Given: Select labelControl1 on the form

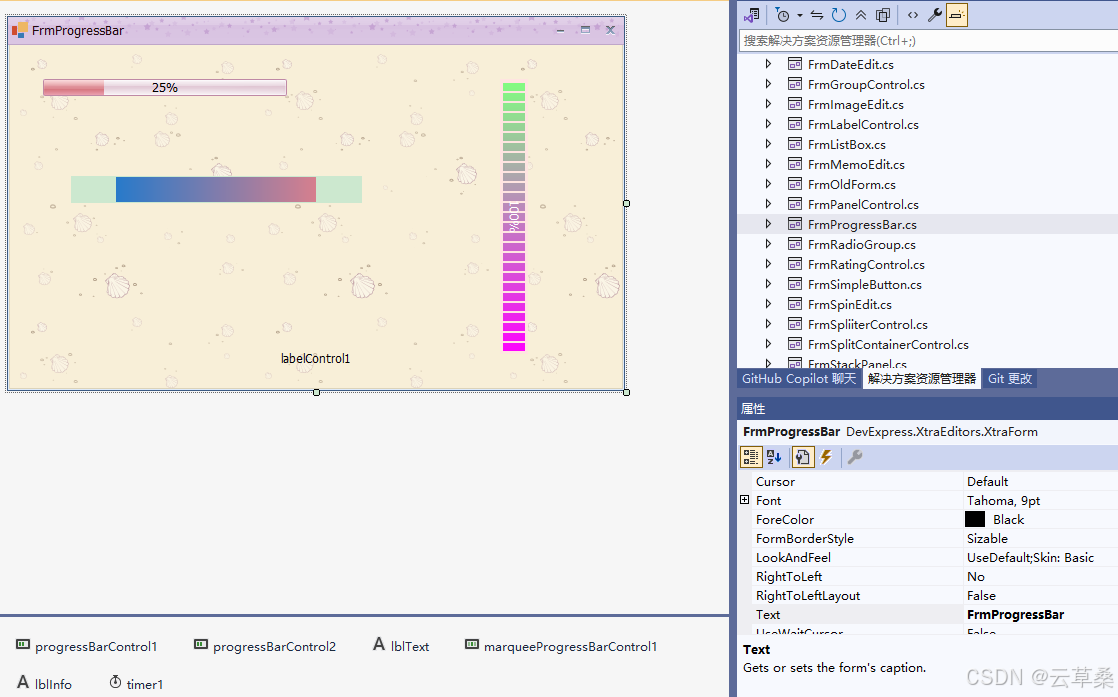Looking at the screenshot, I should (315, 358).
